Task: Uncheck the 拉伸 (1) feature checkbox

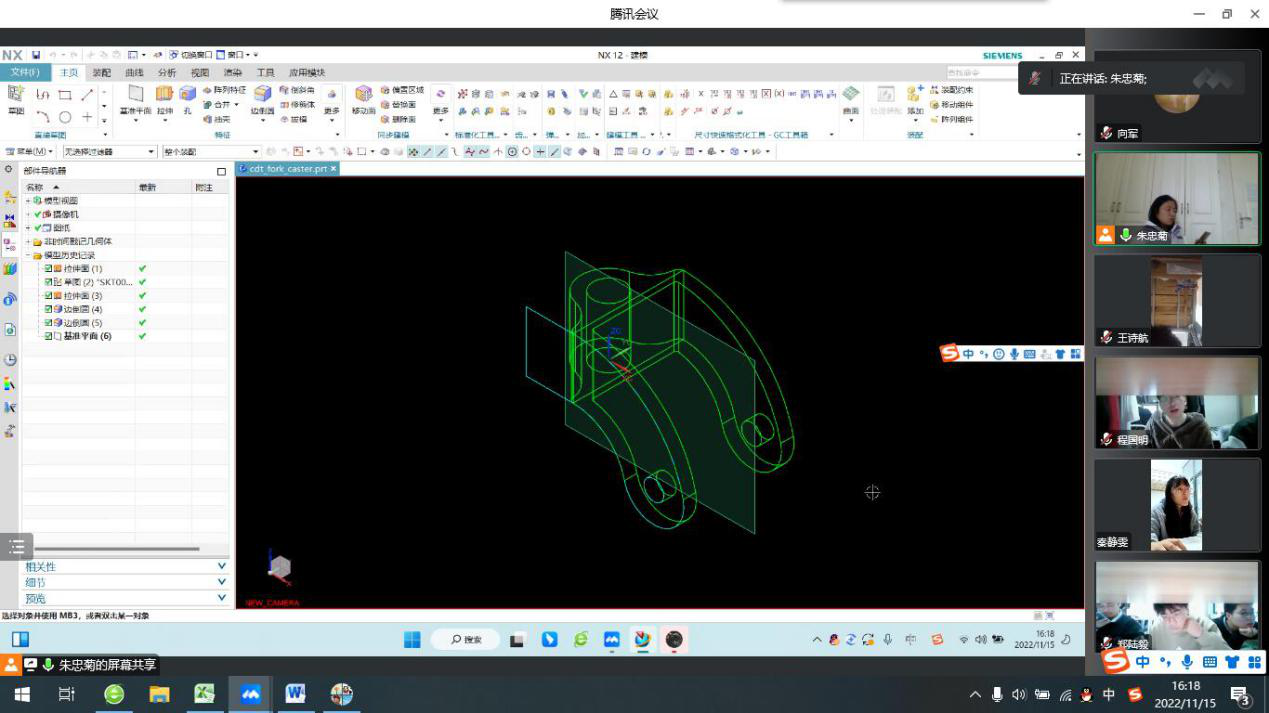Action: pyautogui.click(x=48, y=269)
